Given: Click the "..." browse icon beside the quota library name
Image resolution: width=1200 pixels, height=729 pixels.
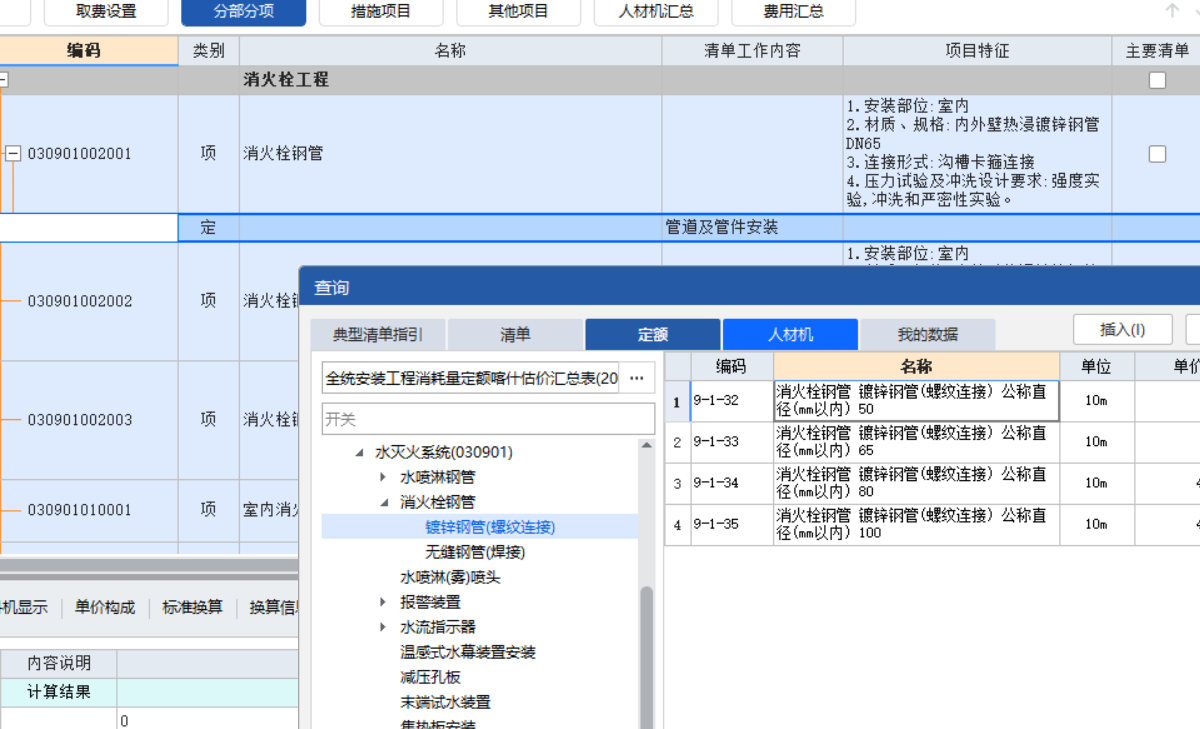Looking at the screenshot, I should point(637,377).
